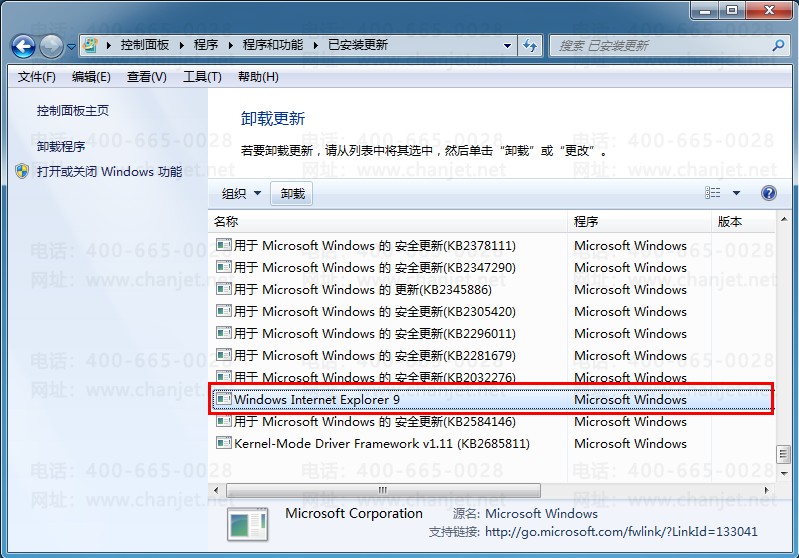Select 程序和功能 in the breadcrumb path
The height and width of the screenshot is (558, 799).
click(273, 45)
